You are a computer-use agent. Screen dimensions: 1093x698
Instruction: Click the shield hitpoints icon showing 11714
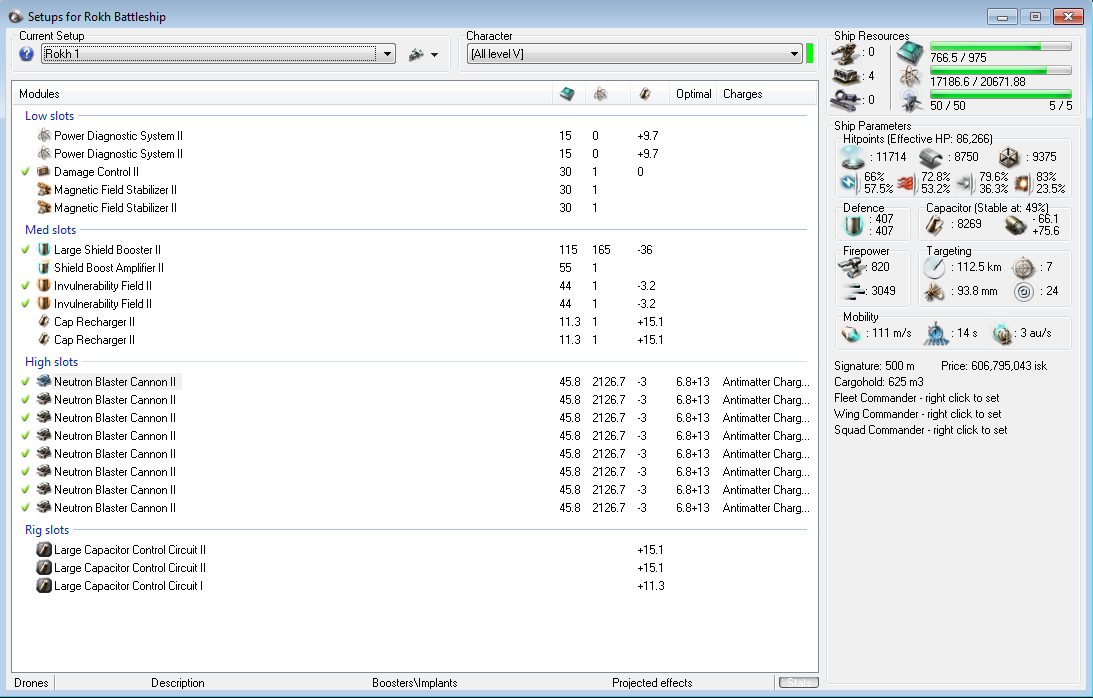click(x=853, y=158)
